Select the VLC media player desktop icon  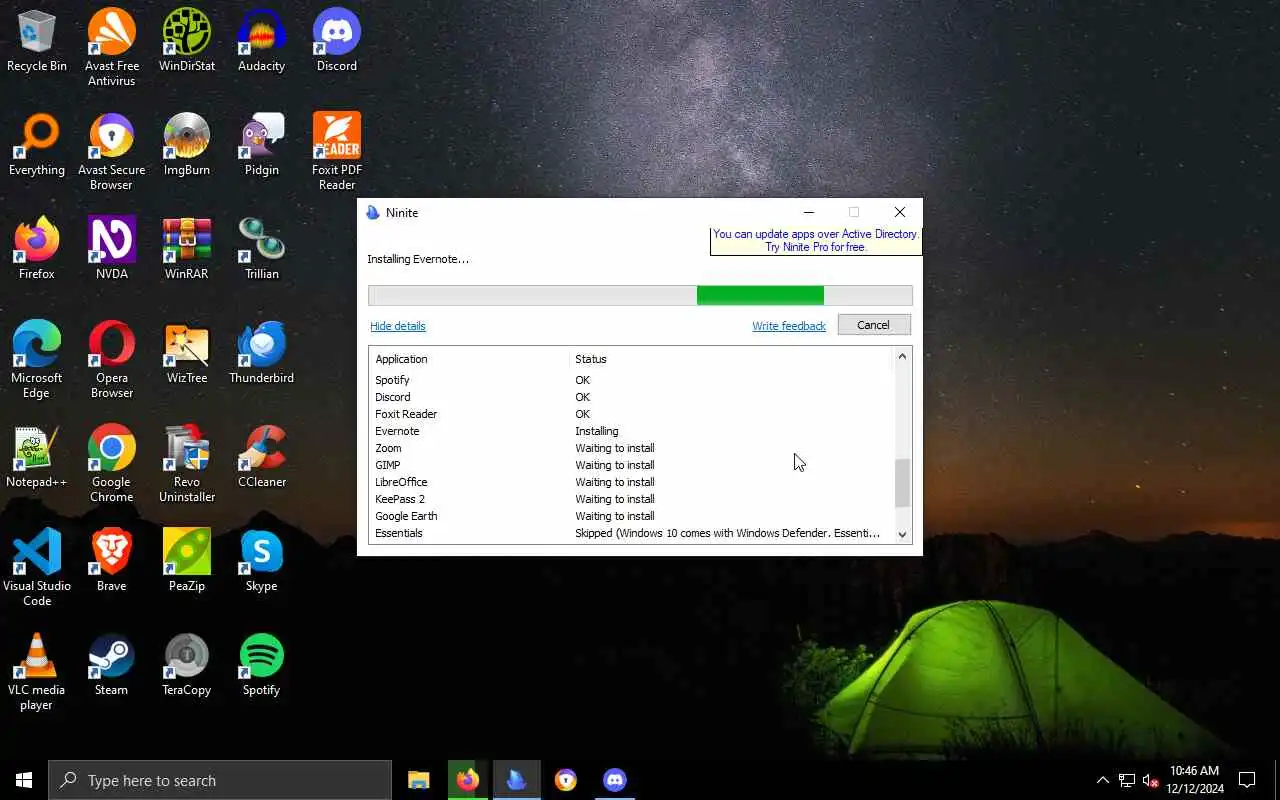pyautogui.click(x=37, y=672)
